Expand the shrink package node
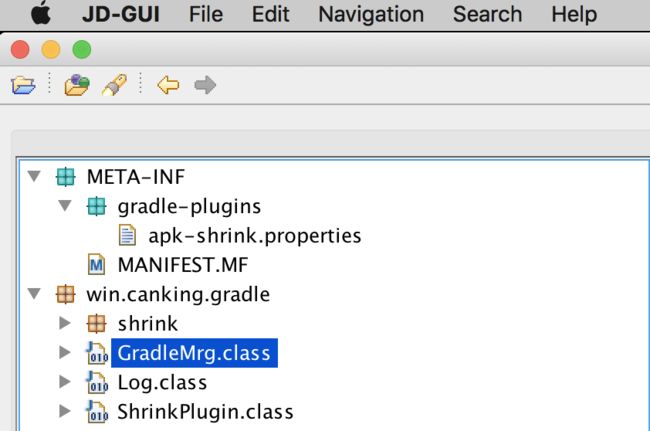This screenshot has width=650, height=431. (x=65, y=323)
